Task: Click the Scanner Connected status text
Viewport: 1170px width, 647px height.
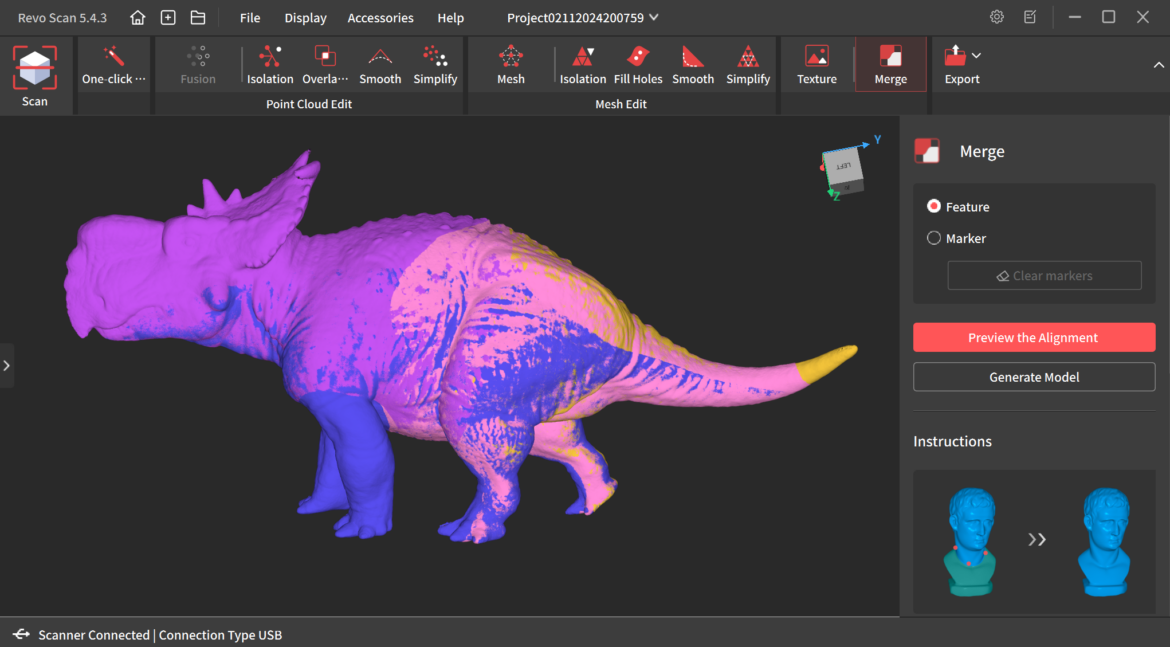Action: [x=93, y=635]
